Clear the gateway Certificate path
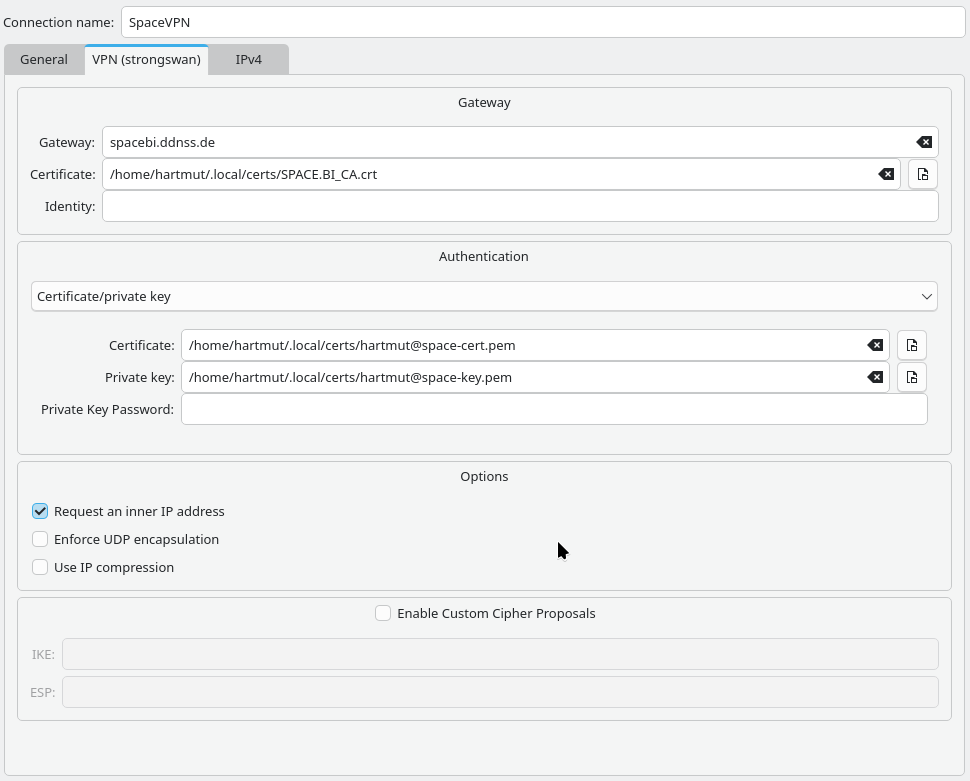 pos(886,174)
